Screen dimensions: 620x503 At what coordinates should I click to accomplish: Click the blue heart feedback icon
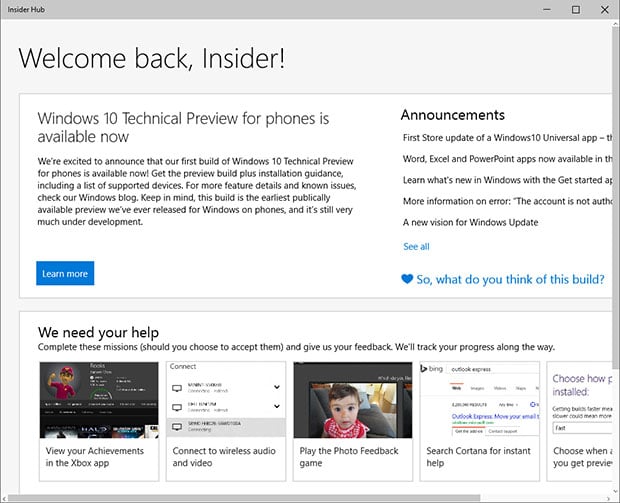[407, 280]
